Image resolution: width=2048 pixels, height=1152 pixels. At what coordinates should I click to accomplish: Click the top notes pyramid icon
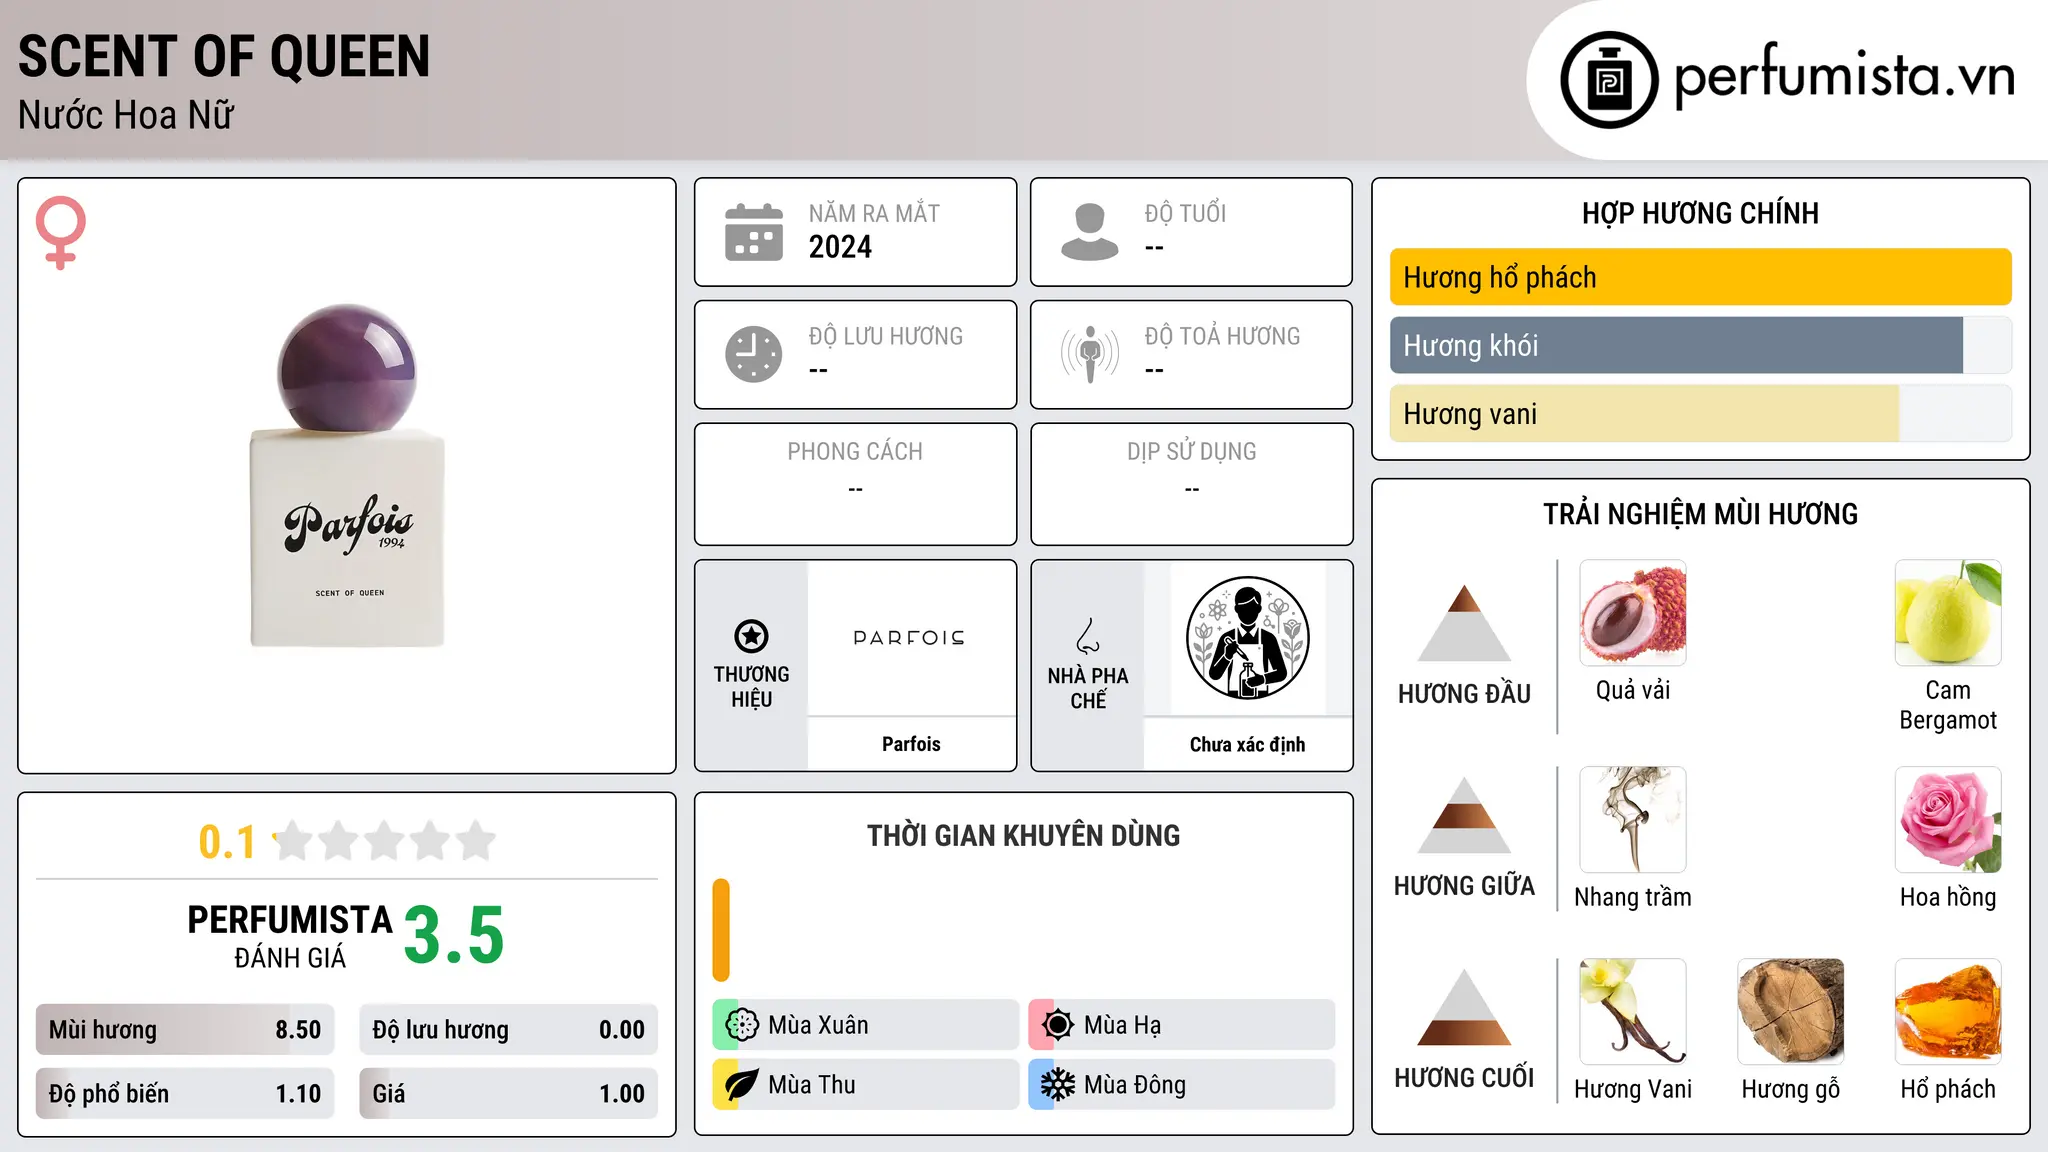pos(1464,623)
